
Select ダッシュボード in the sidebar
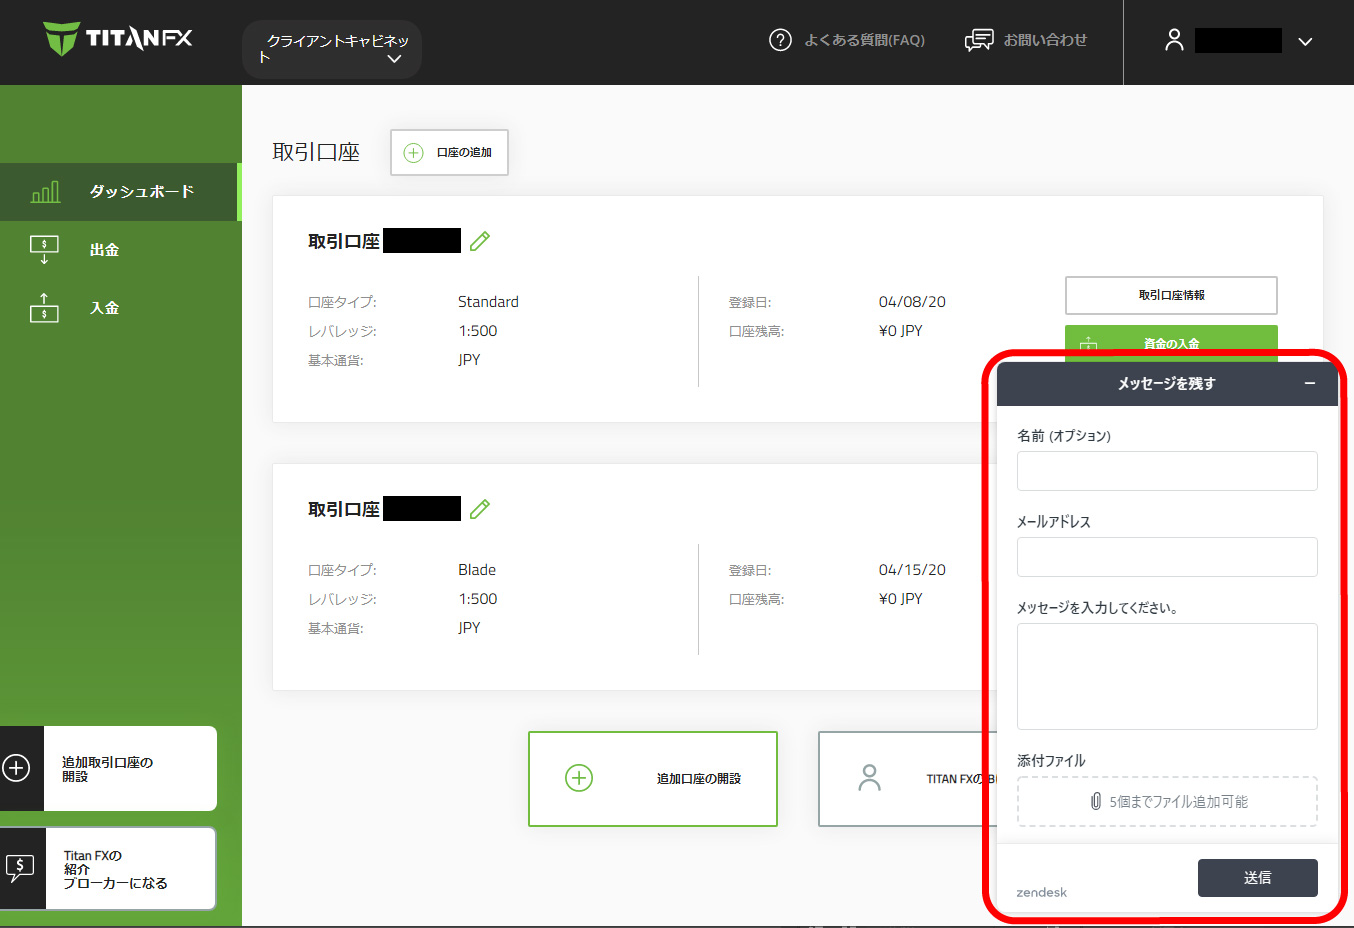120,192
